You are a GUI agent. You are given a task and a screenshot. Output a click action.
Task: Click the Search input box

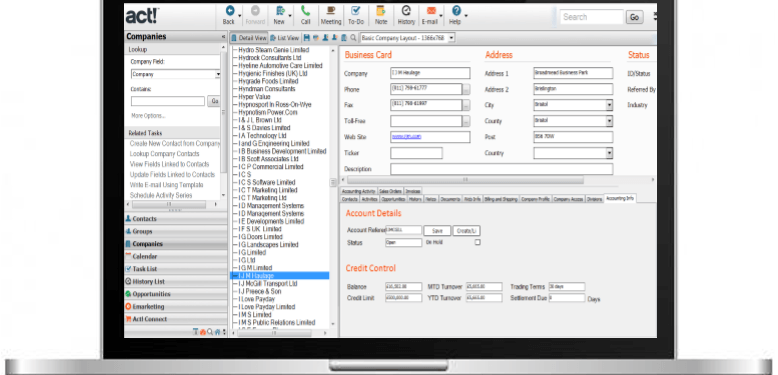click(591, 17)
